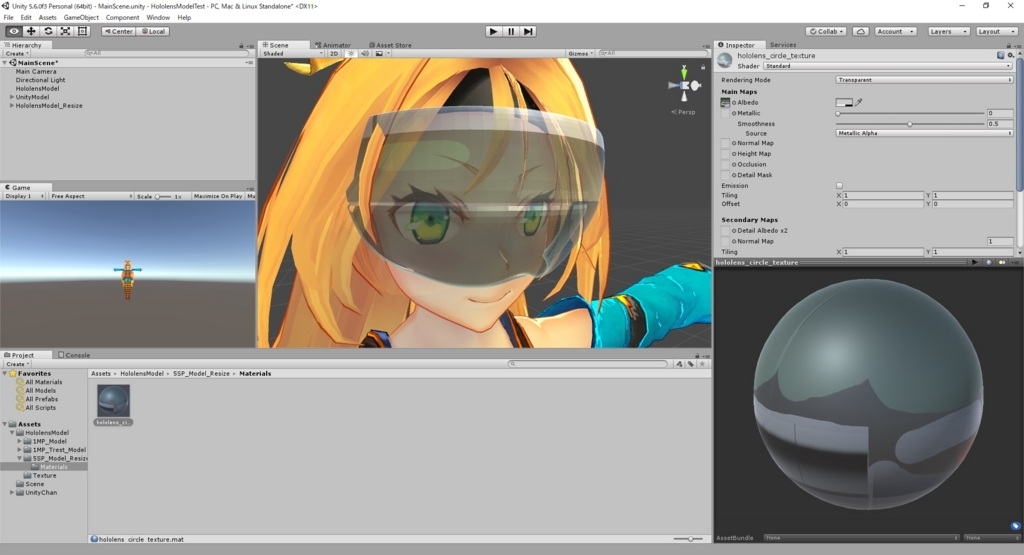
Task: Select hololens_circle_texture material thumbnail
Action: click(x=114, y=401)
